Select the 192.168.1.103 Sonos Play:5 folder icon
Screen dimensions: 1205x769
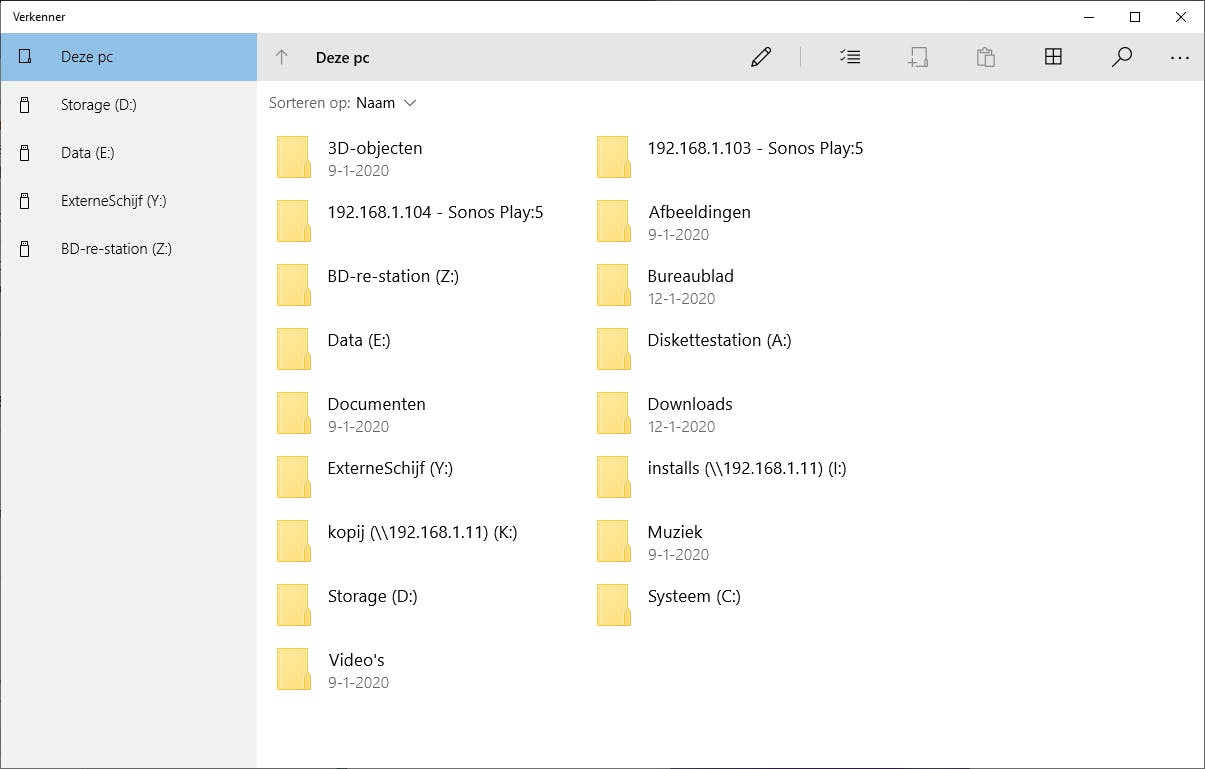[x=613, y=158]
